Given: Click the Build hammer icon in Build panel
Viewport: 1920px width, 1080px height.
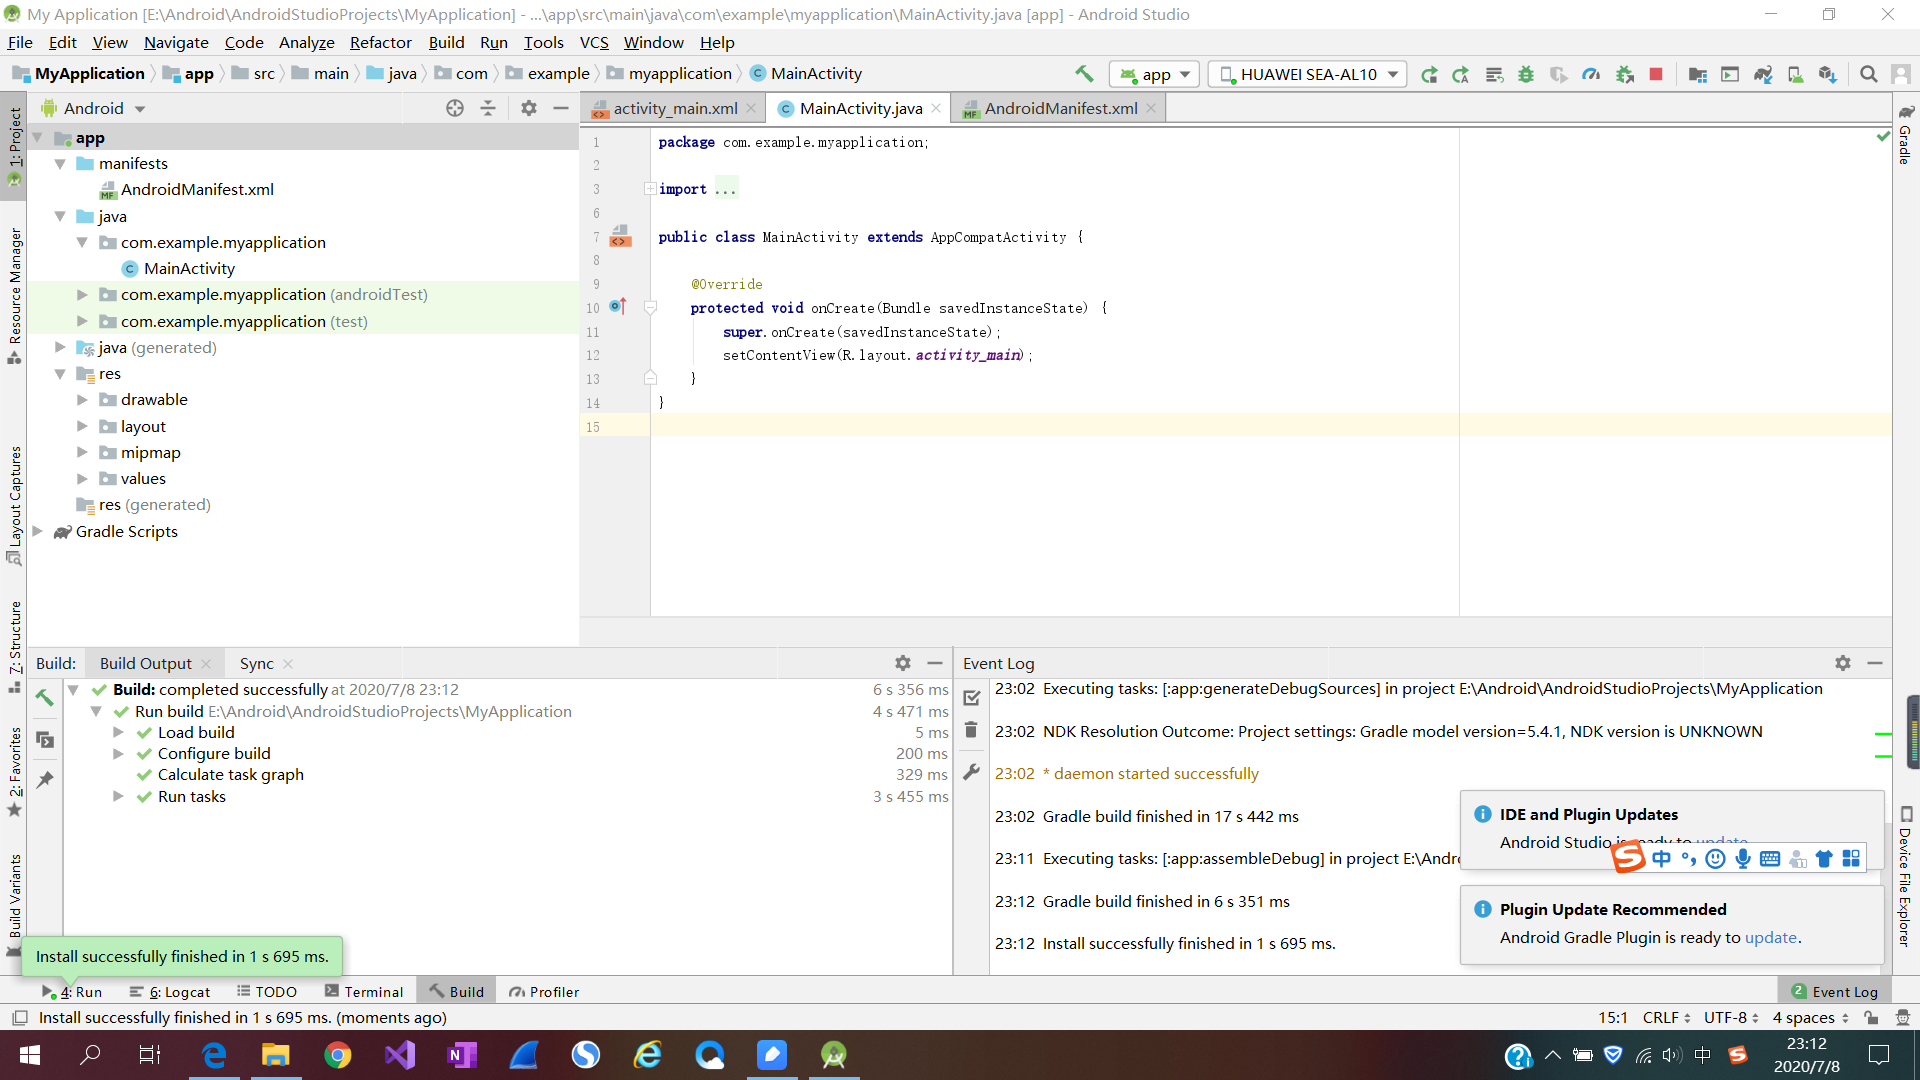Looking at the screenshot, I should [45, 698].
